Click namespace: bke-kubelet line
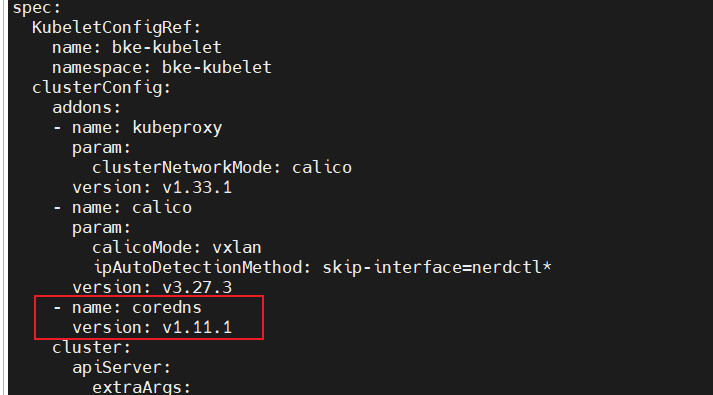Viewport: 713px width, 395px height. pyautogui.click(x=162, y=68)
